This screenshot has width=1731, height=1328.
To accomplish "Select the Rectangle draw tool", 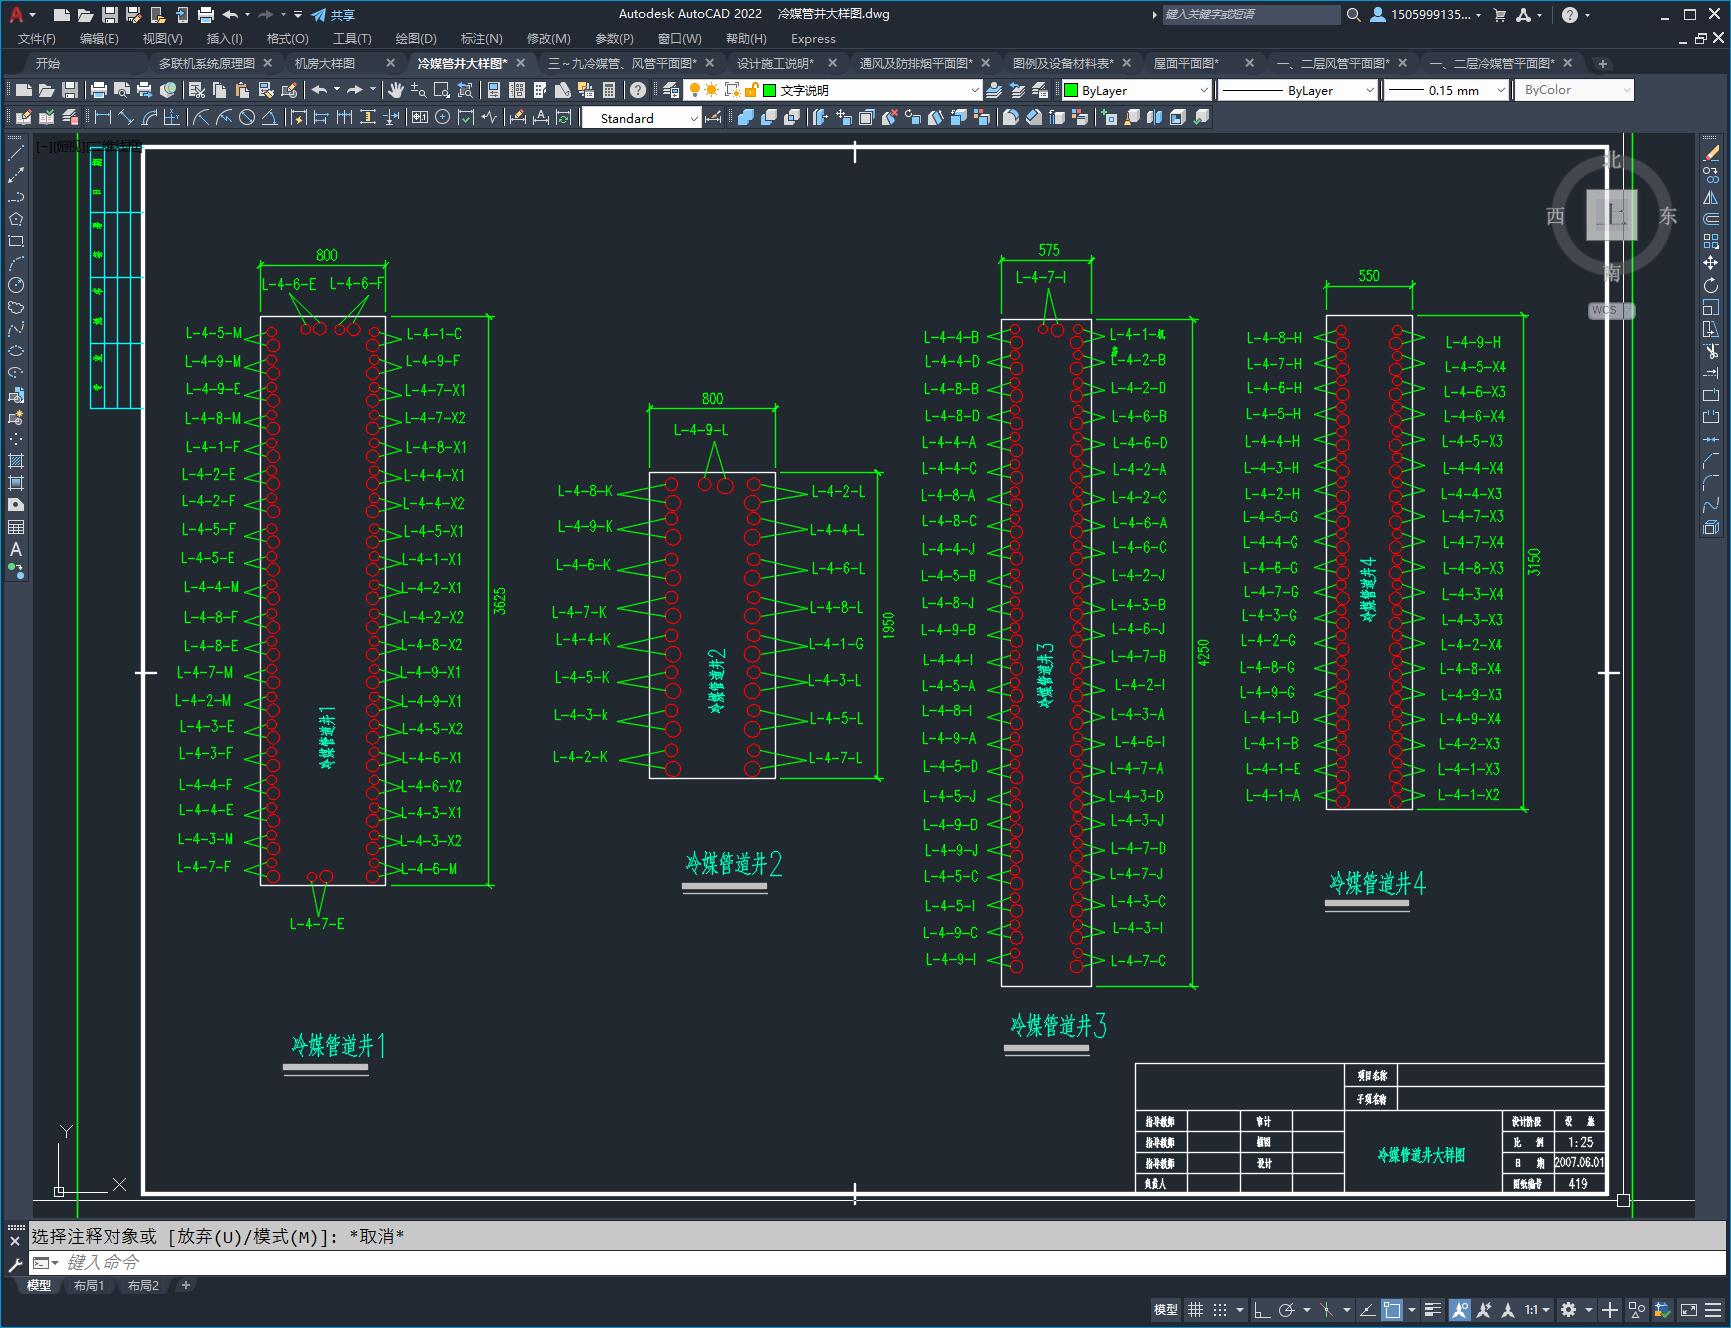I will click(x=16, y=241).
